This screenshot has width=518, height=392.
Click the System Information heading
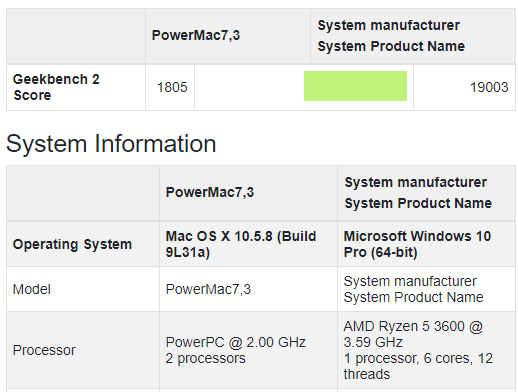111,144
